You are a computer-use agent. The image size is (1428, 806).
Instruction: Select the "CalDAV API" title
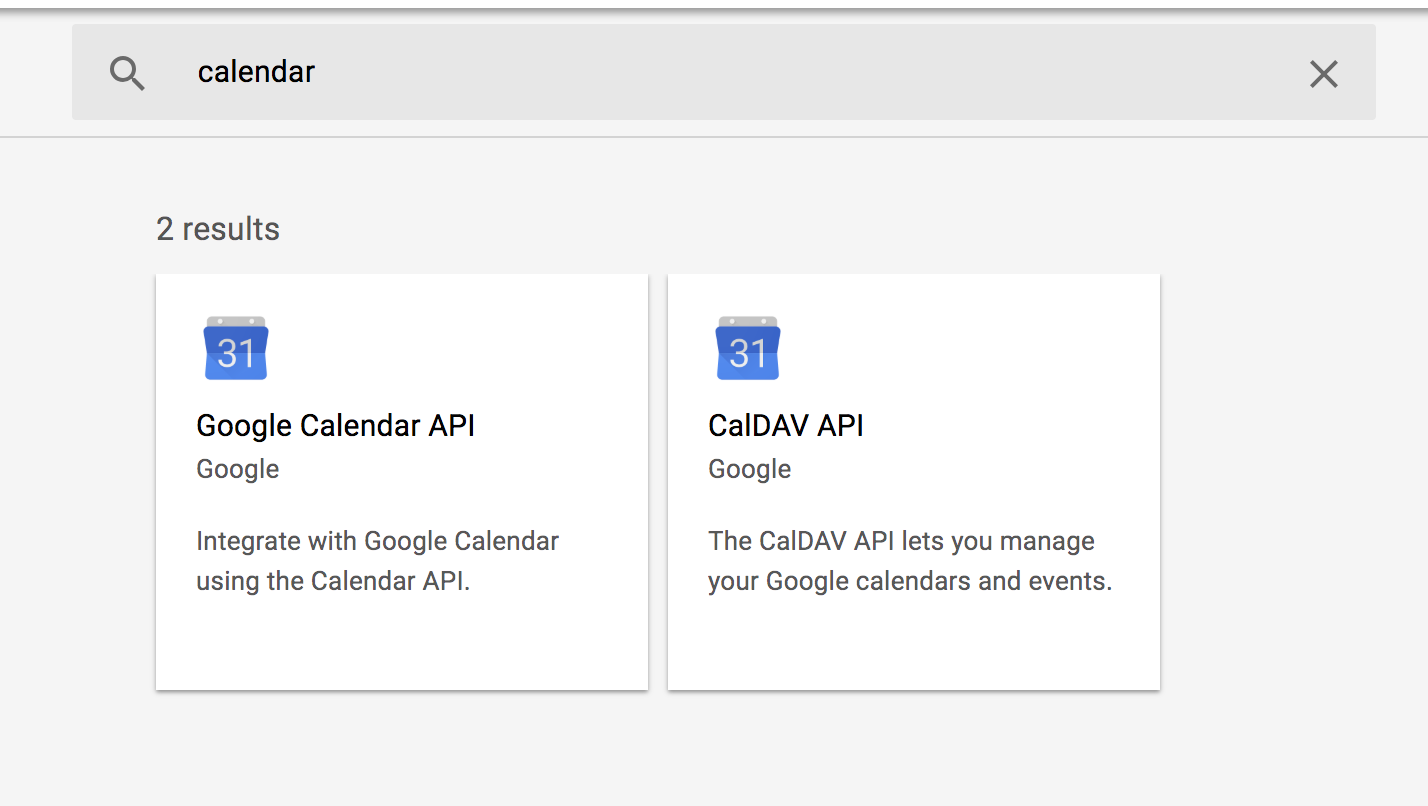786,426
